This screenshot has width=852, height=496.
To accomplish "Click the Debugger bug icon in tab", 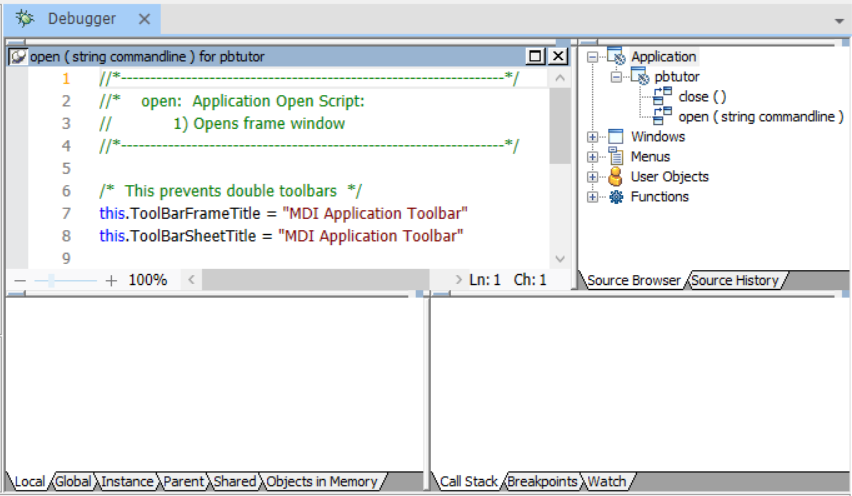I will click(x=25, y=19).
